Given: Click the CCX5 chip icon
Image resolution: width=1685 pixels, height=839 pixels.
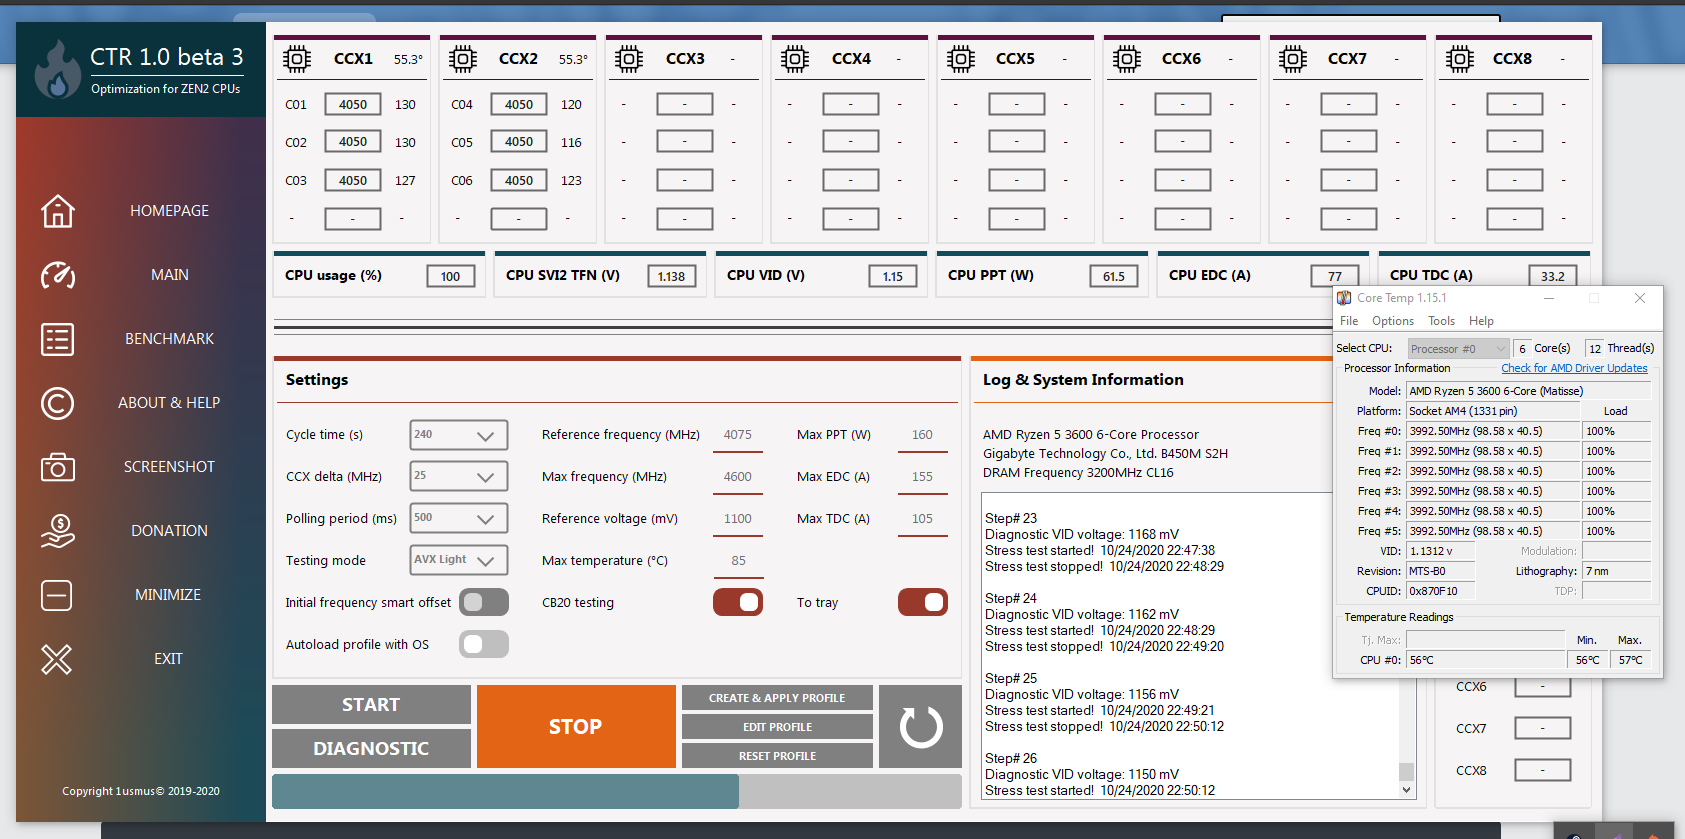Looking at the screenshot, I should [960, 59].
